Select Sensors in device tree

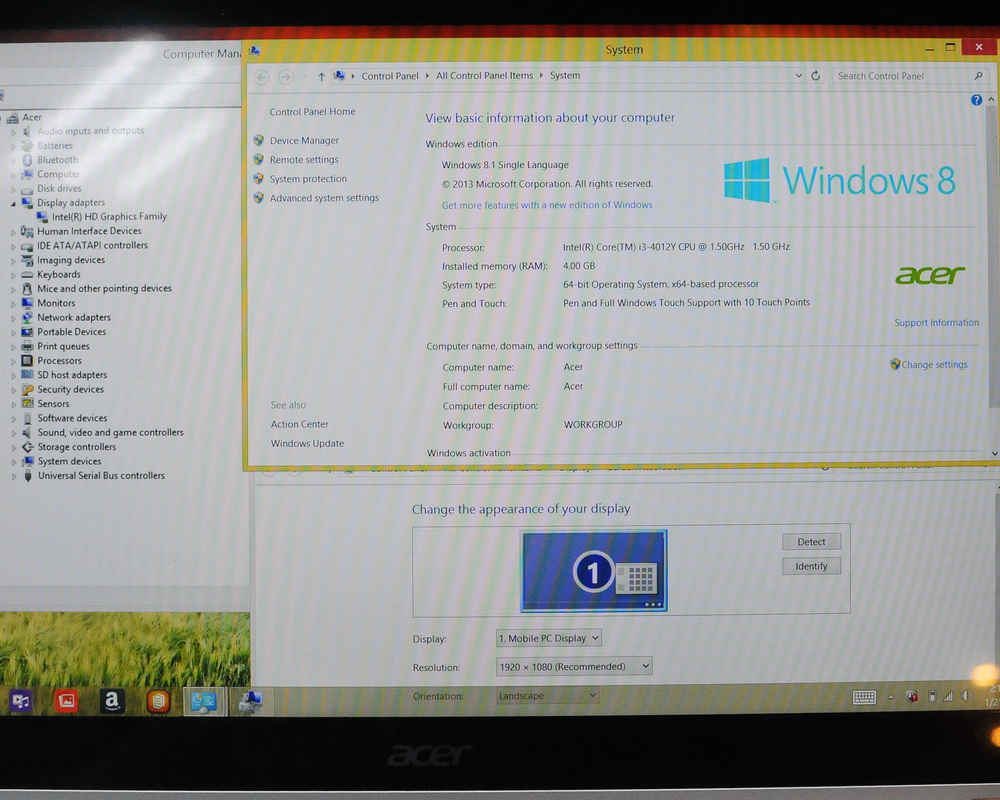point(53,404)
